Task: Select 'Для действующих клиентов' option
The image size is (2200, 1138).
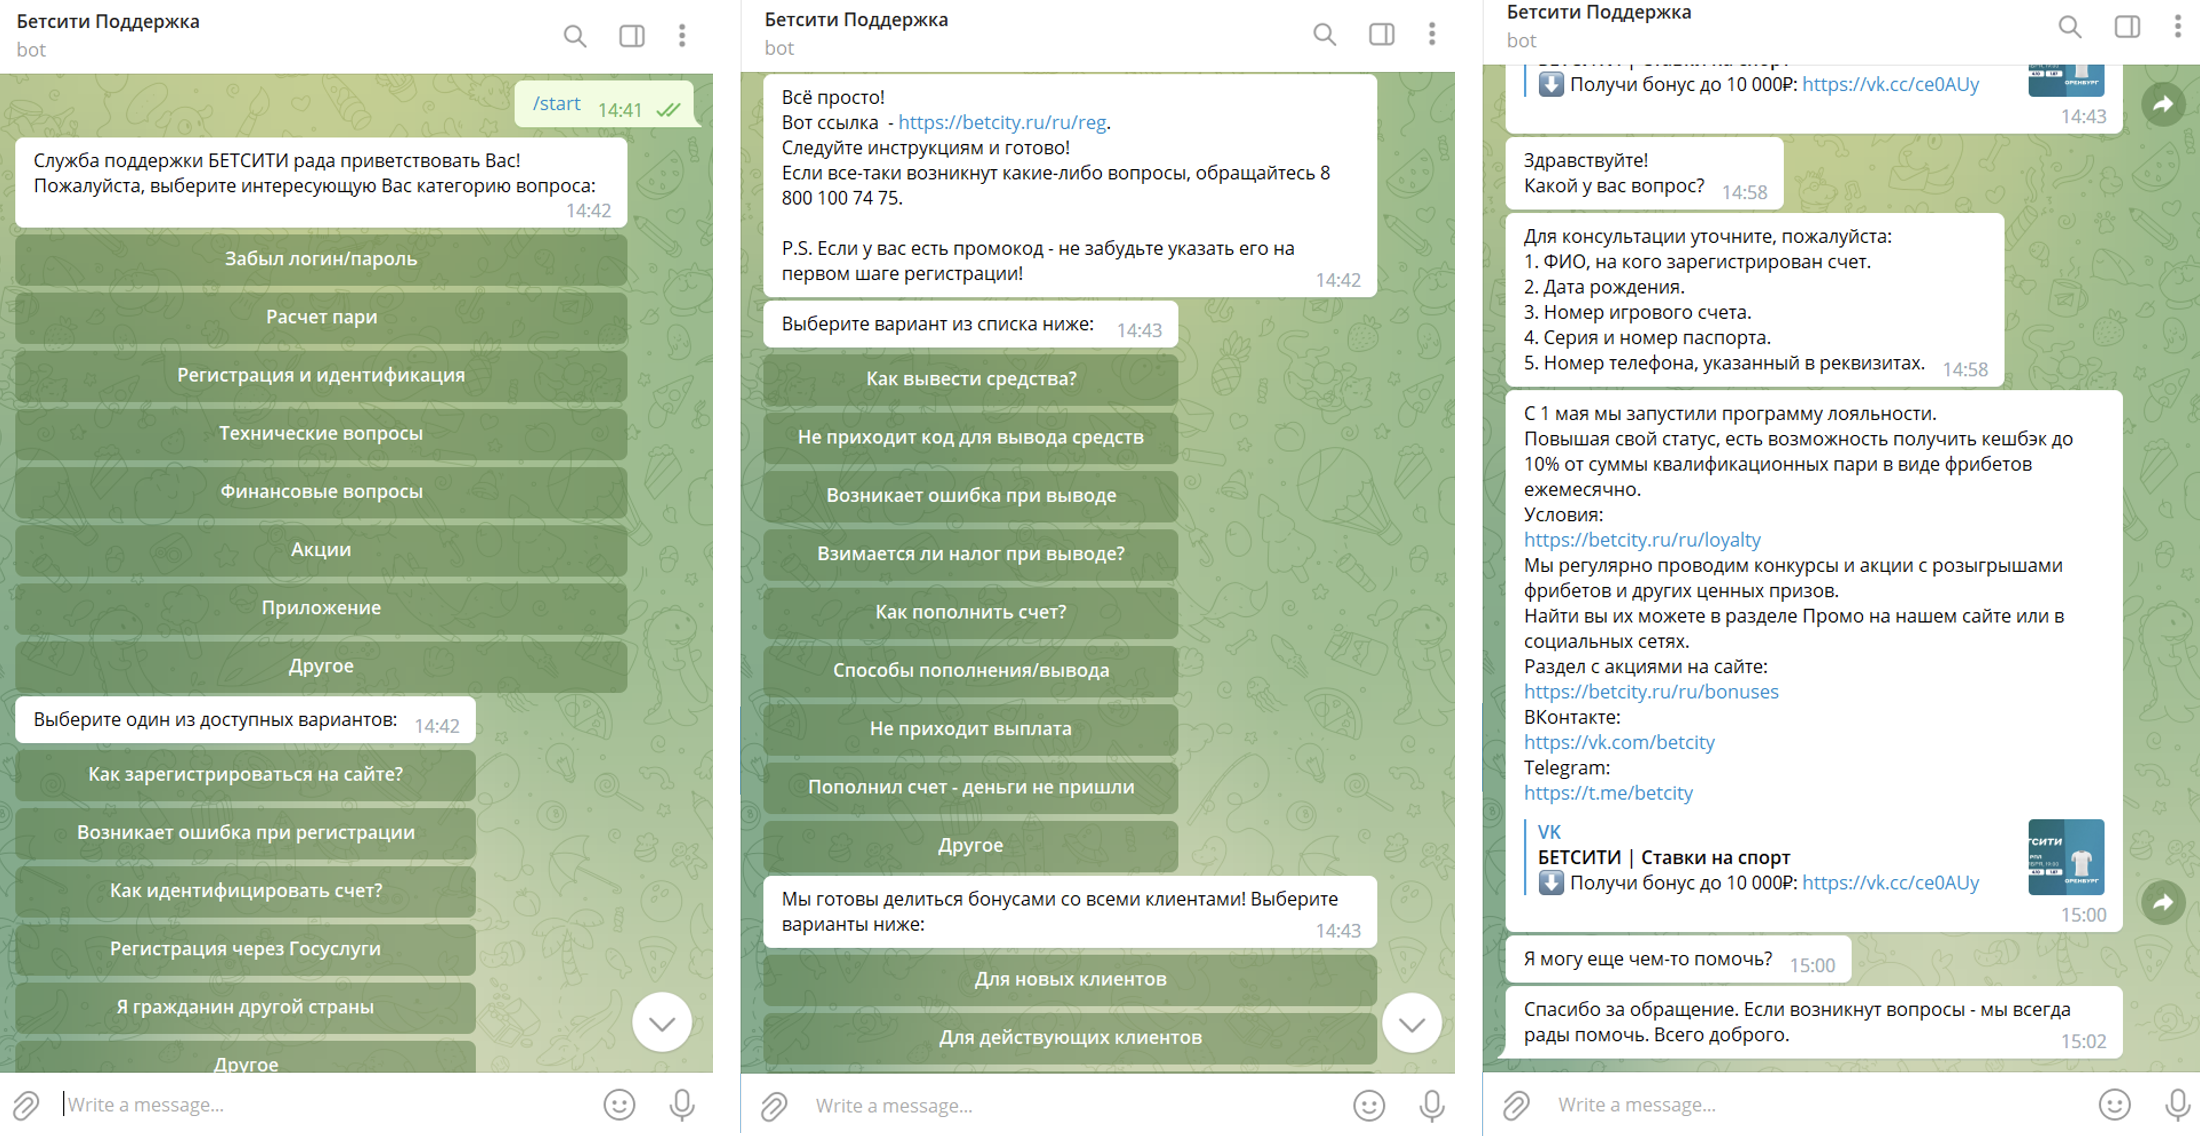Action: point(1070,1037)
